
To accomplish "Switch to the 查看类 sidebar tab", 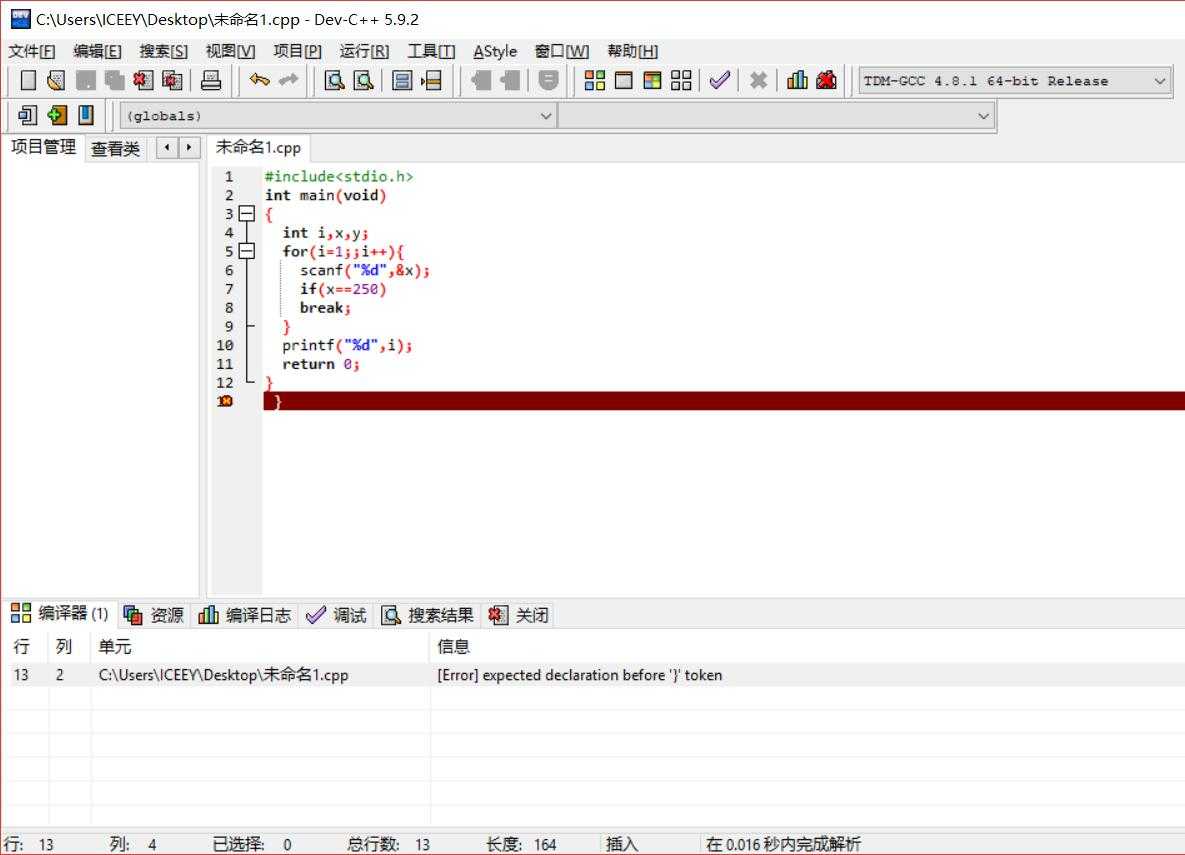I will 116,148.
